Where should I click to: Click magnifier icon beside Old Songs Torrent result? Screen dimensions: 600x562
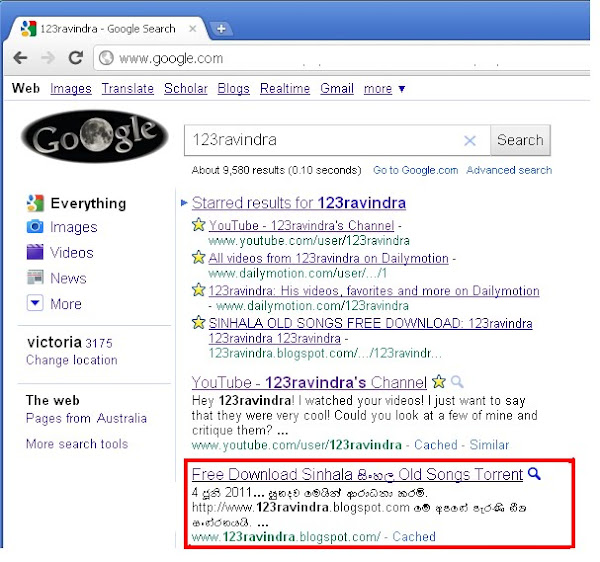pos(534,474)
